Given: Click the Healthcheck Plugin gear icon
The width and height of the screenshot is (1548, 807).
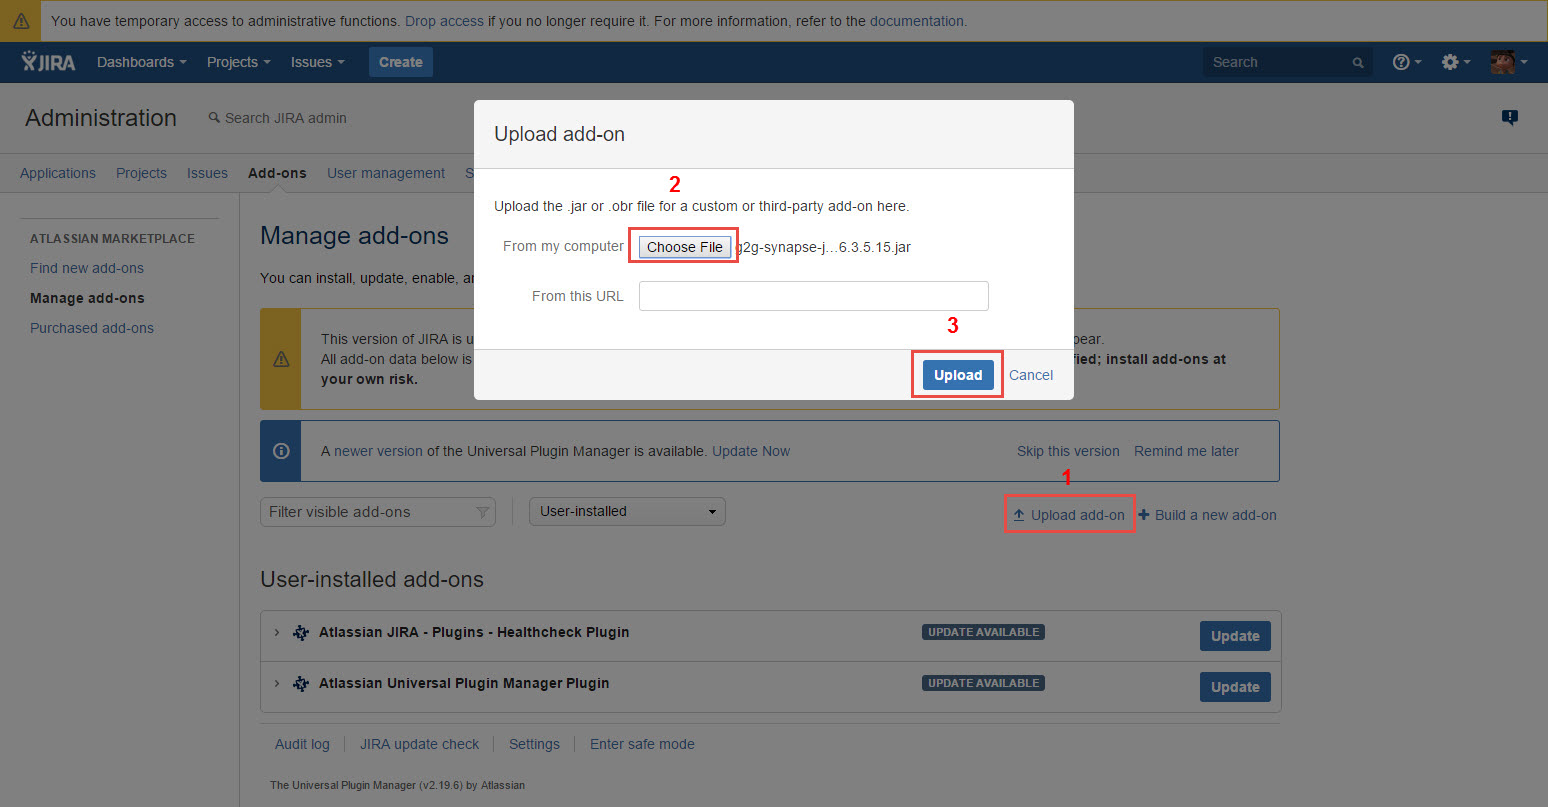Looking at the screenshot, I should click(x=300, y=633).
